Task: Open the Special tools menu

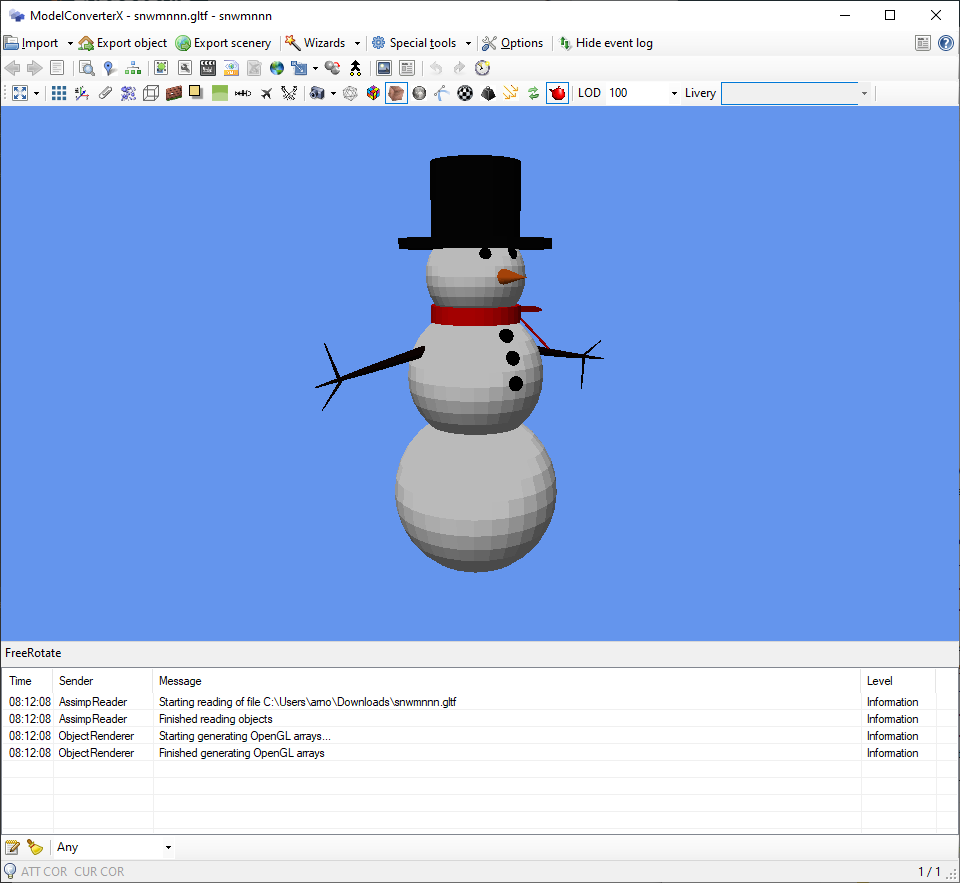Action: [414, 43]
